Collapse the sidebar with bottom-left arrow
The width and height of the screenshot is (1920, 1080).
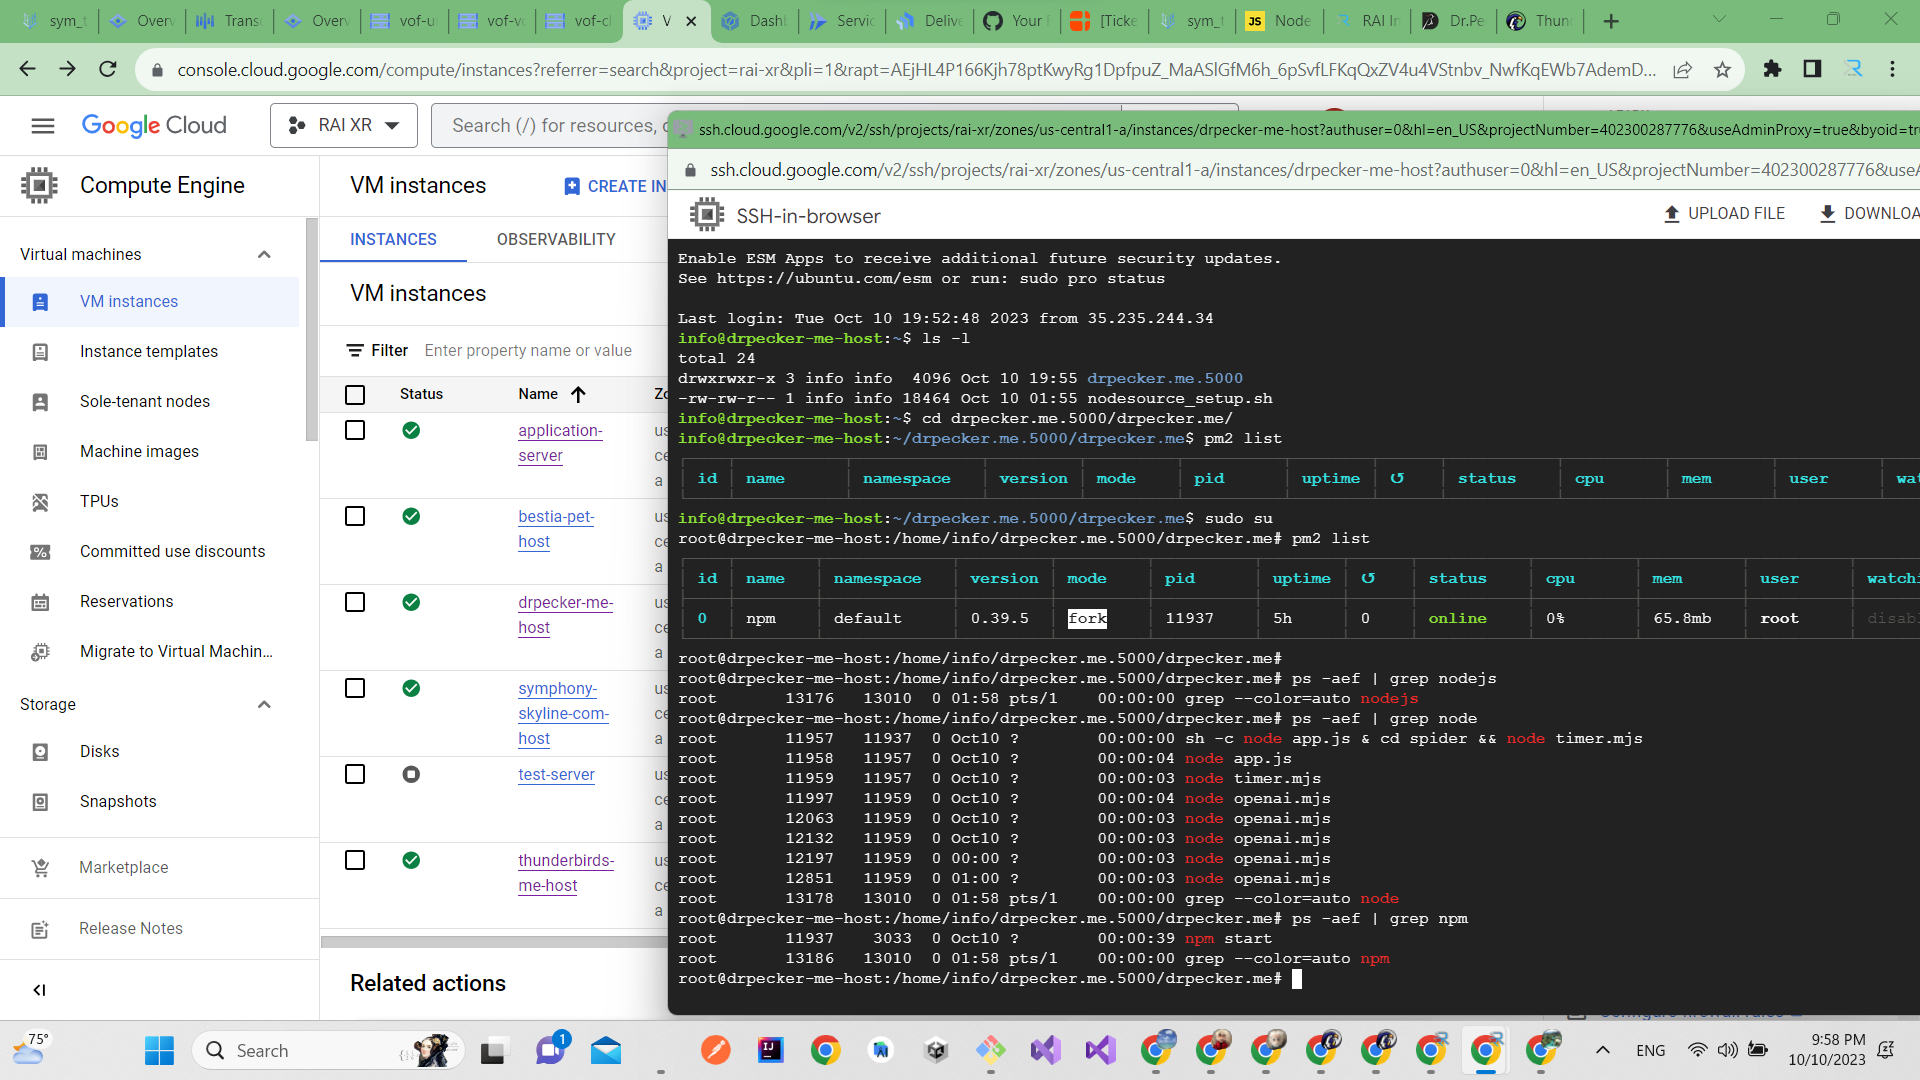(39, 990)
